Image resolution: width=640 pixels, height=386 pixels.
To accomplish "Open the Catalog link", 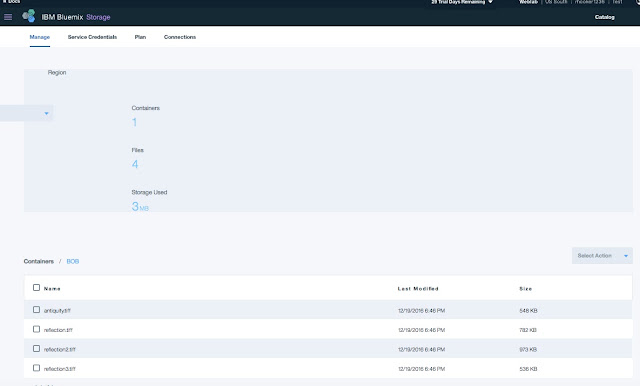I will coord(604,17).
